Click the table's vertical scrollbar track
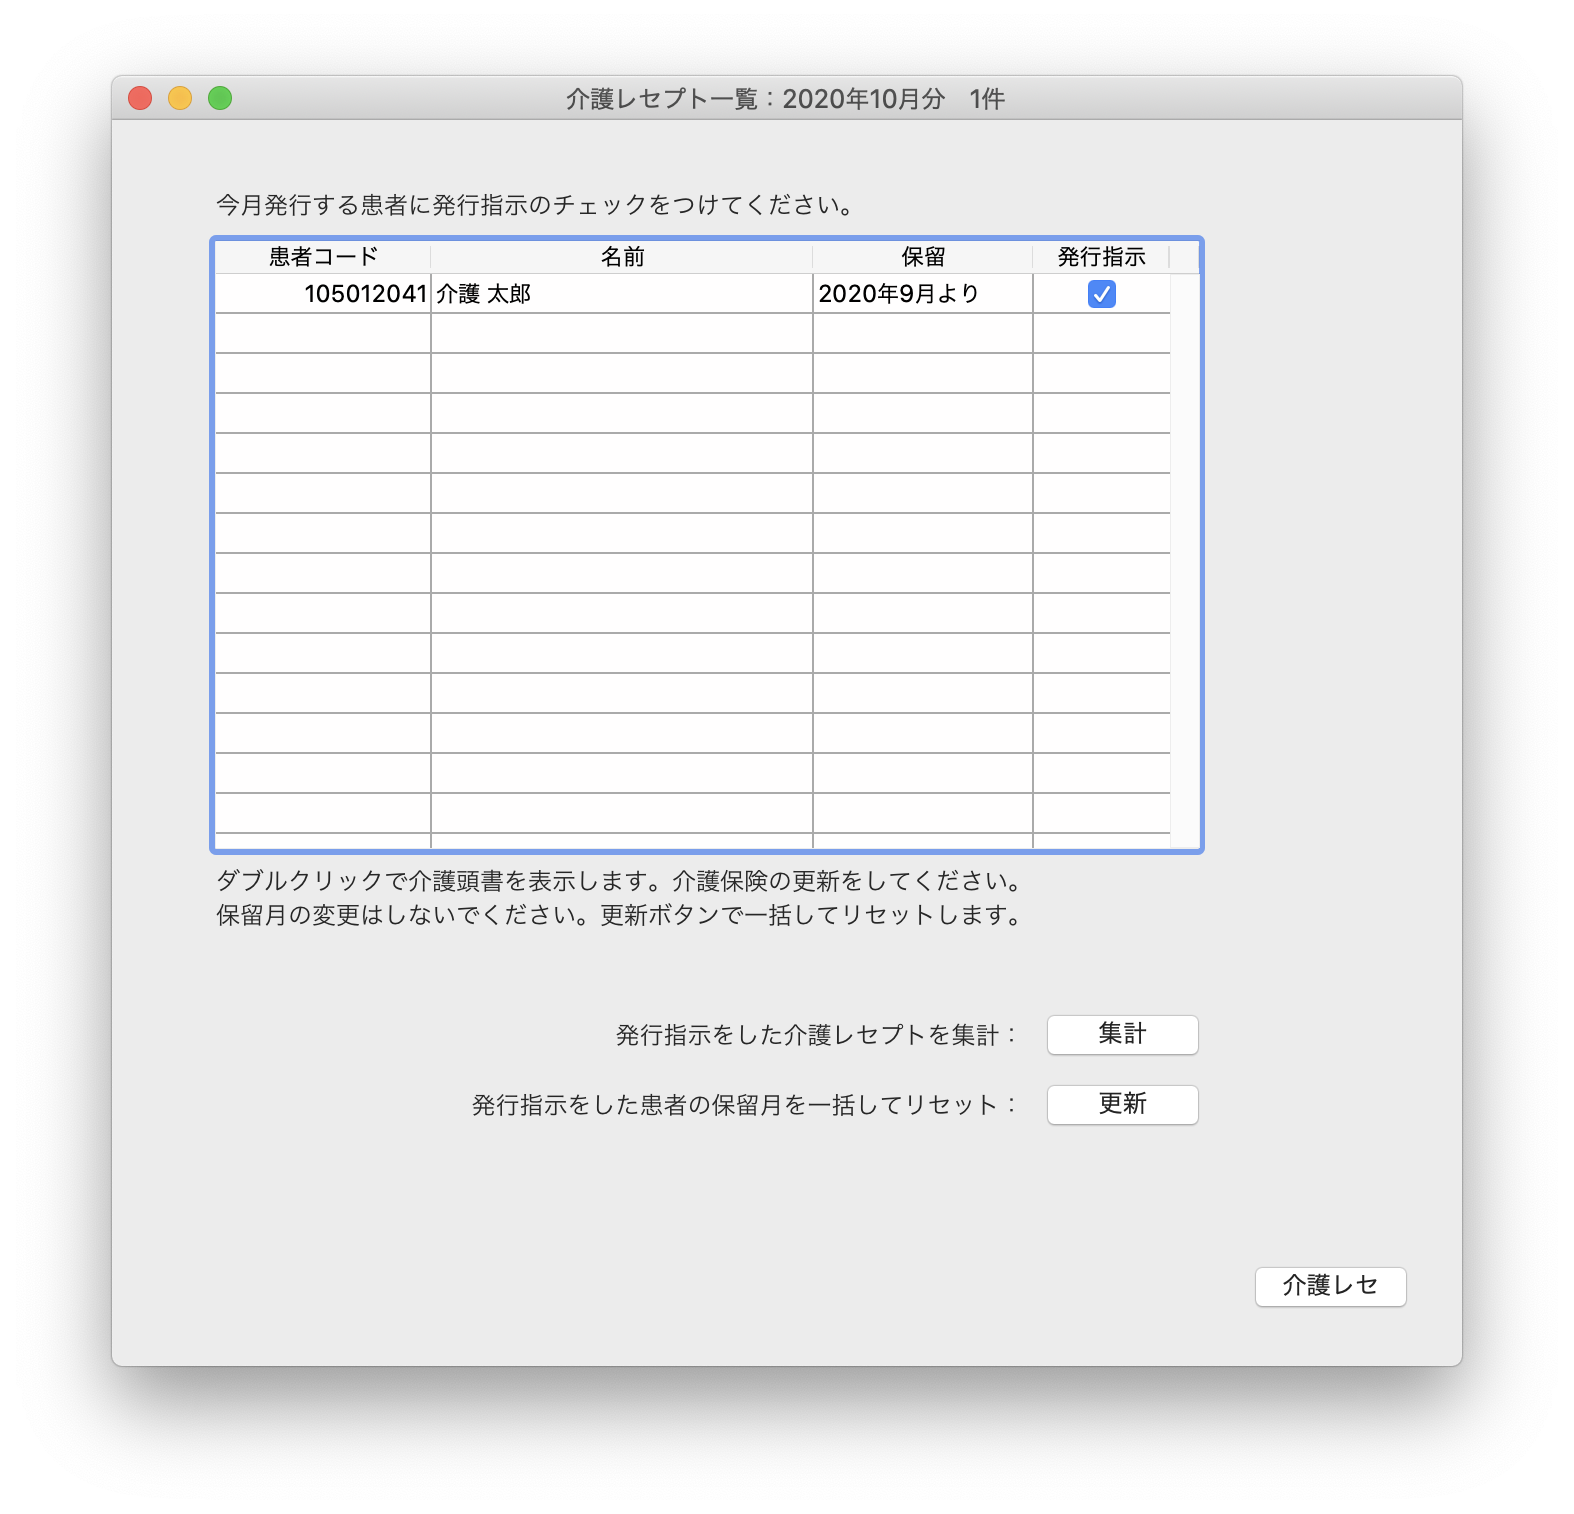The width and height of the screenshot is (1574, 1514). (x=1184, y=560)
